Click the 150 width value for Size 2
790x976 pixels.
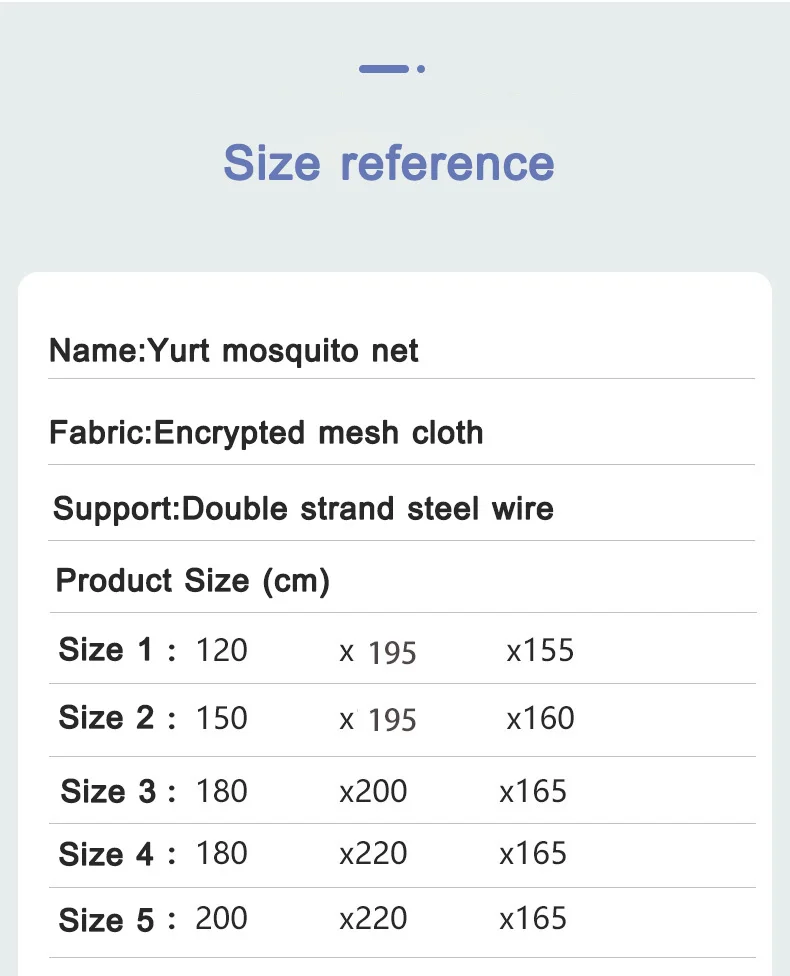coord(222,718)
